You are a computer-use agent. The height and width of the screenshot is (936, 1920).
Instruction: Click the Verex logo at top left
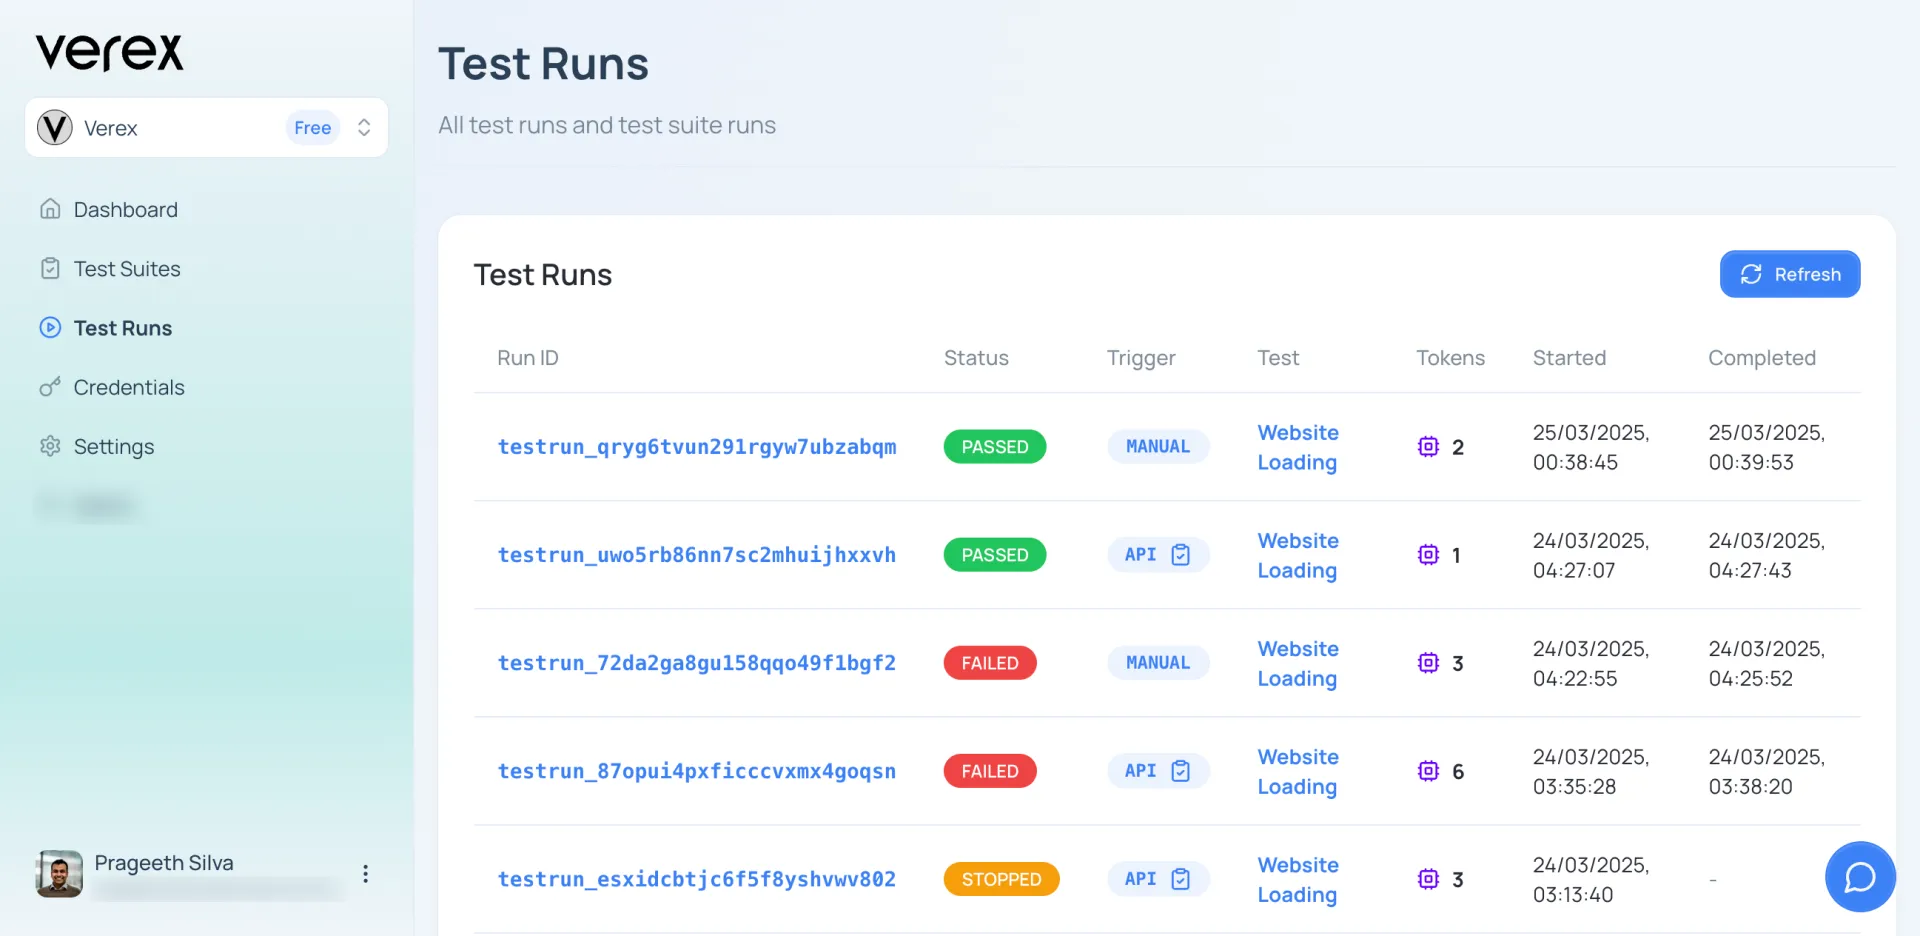coord(110,52)
